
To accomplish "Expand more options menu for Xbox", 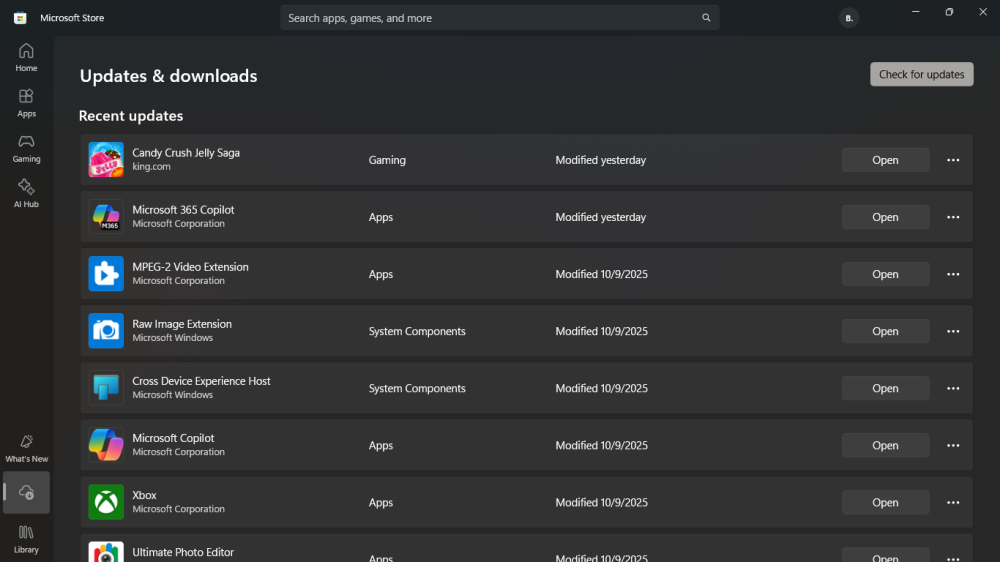I will [x=953, y=502].
